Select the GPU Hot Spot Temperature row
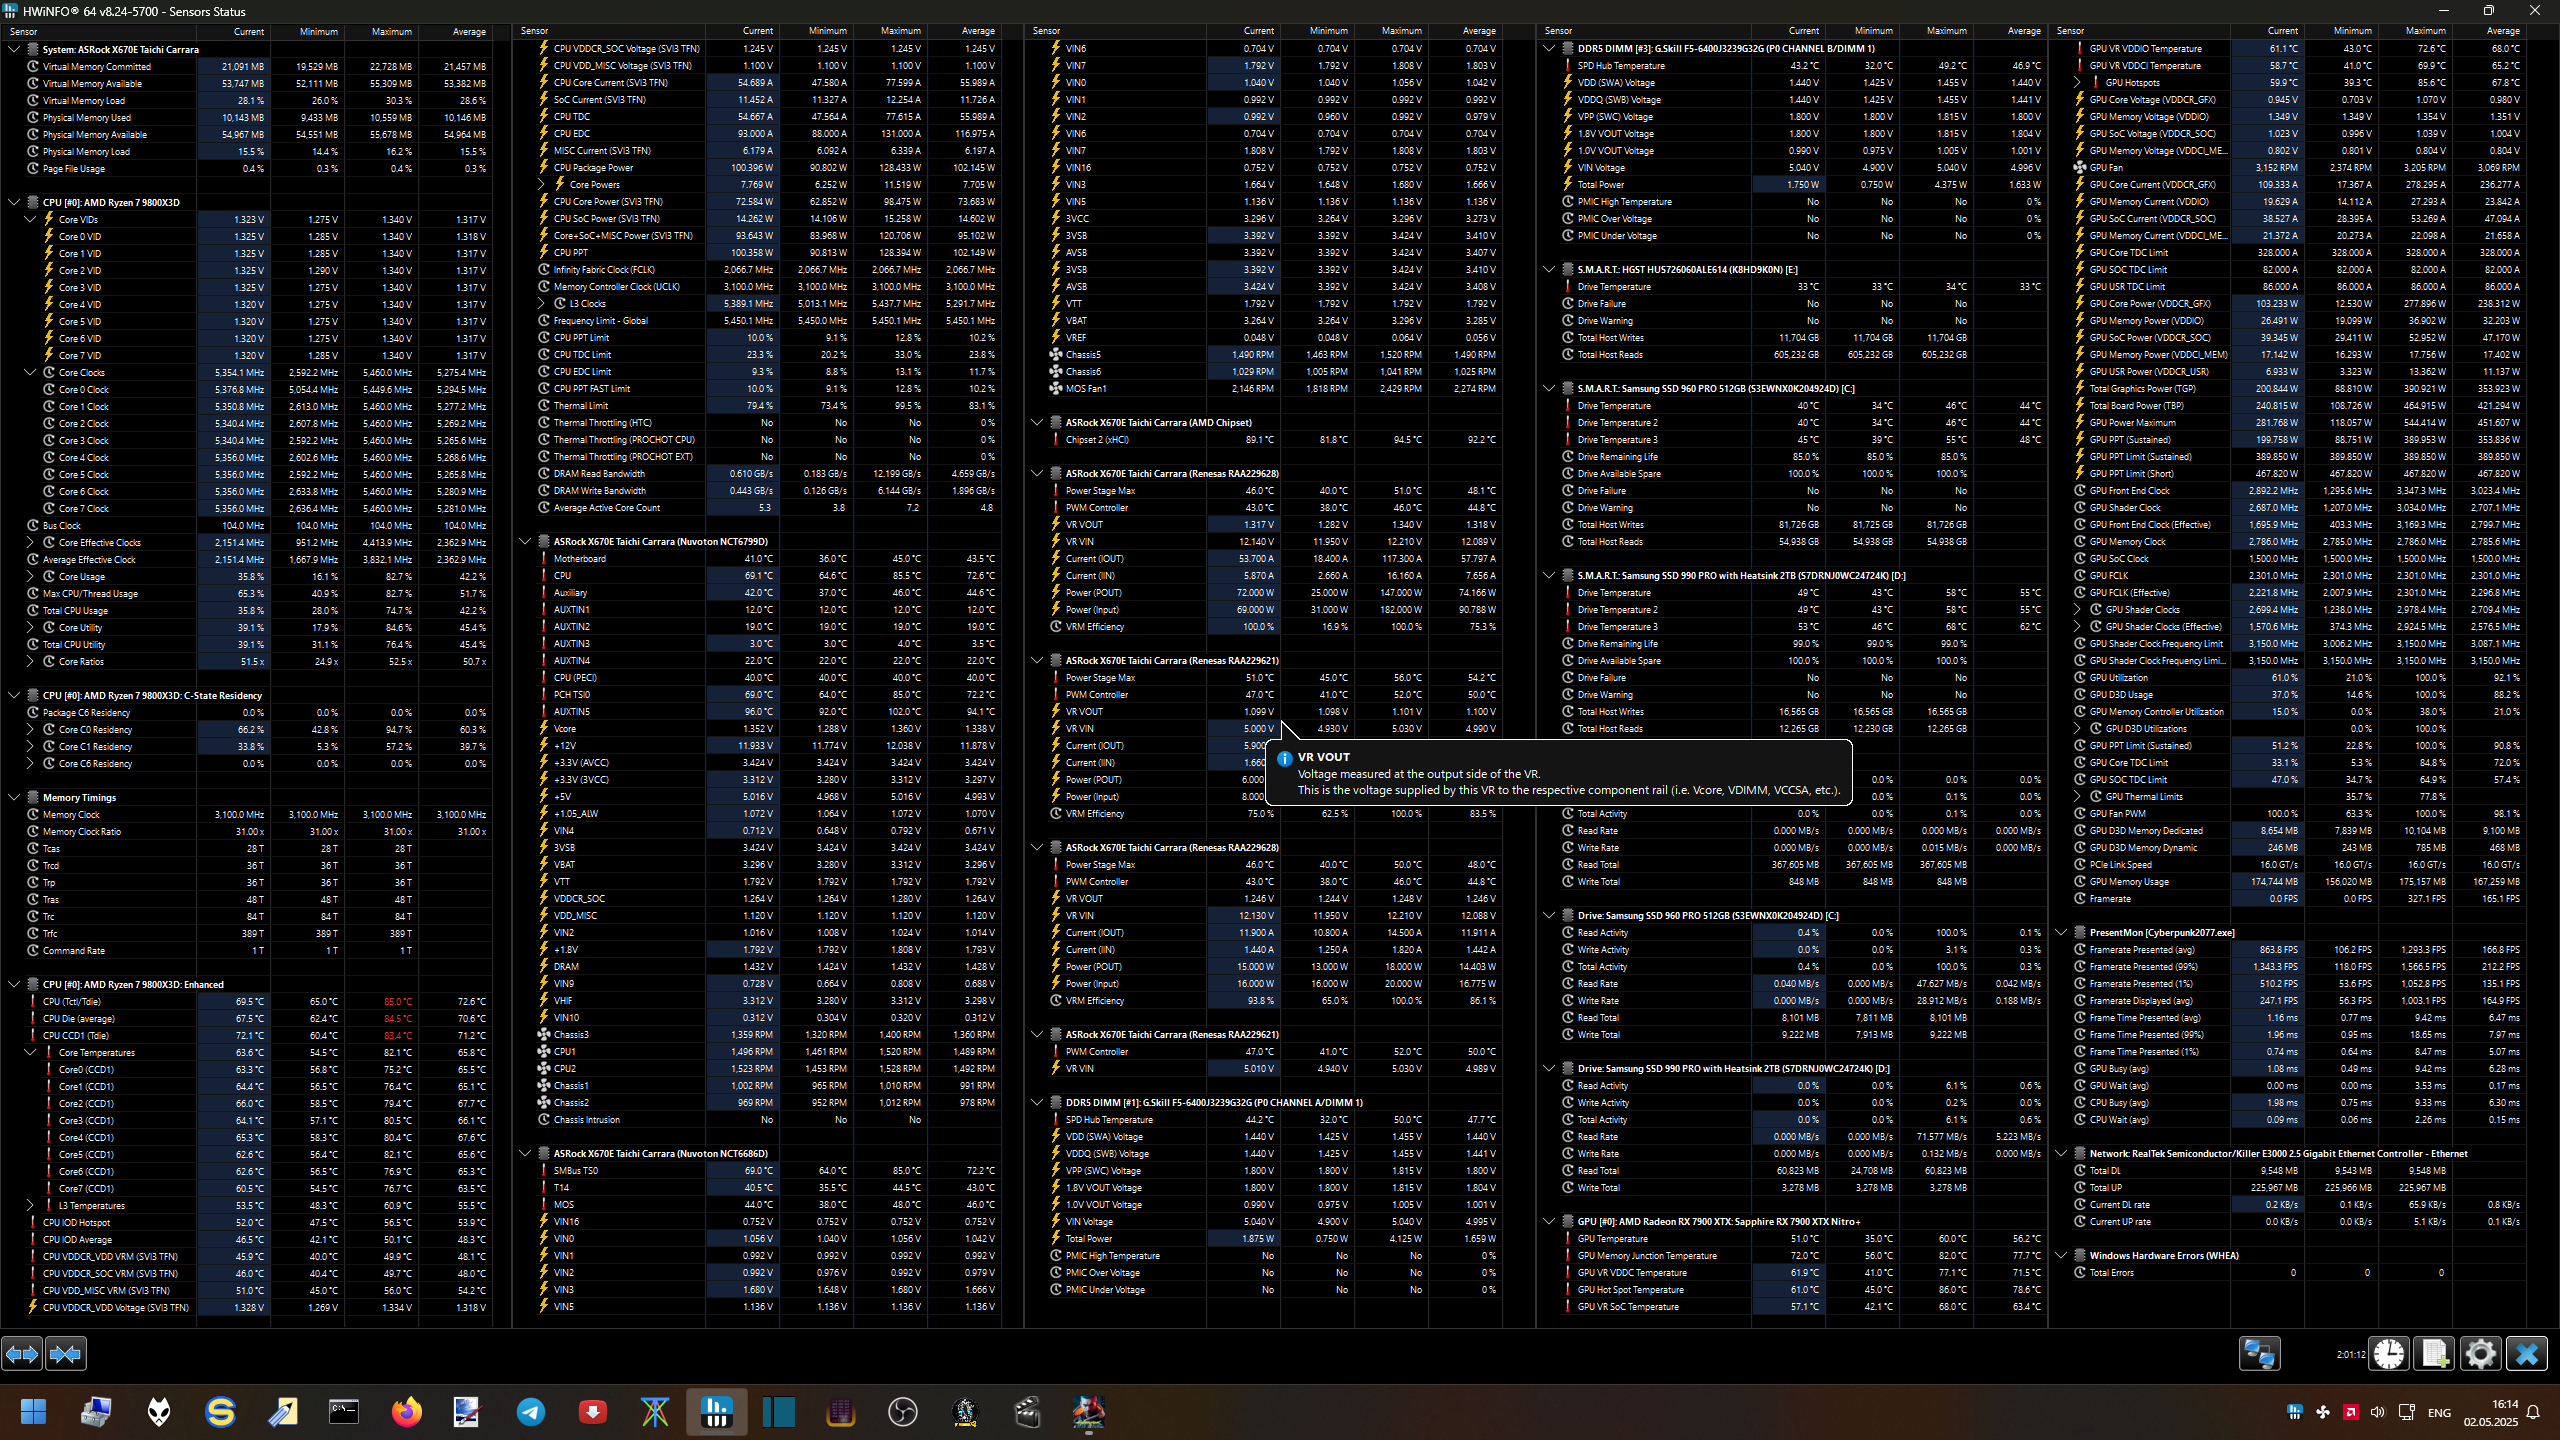Screen dimensions: 2560x1440 [x=1630, y=1290]
